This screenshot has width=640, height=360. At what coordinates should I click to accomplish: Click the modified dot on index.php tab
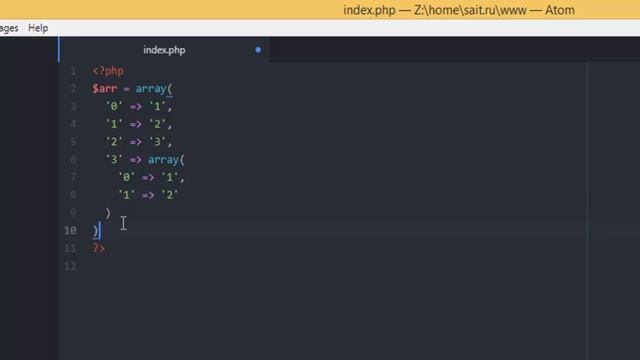[x=258, y=50]
